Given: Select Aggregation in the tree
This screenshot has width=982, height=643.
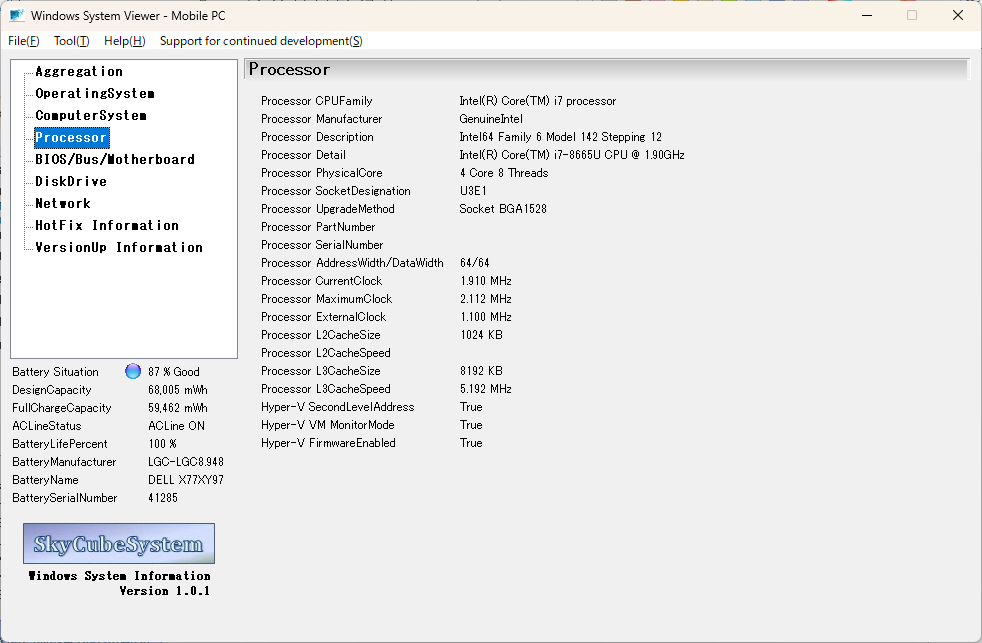Looking at the screenshot, I should point(79,71).
